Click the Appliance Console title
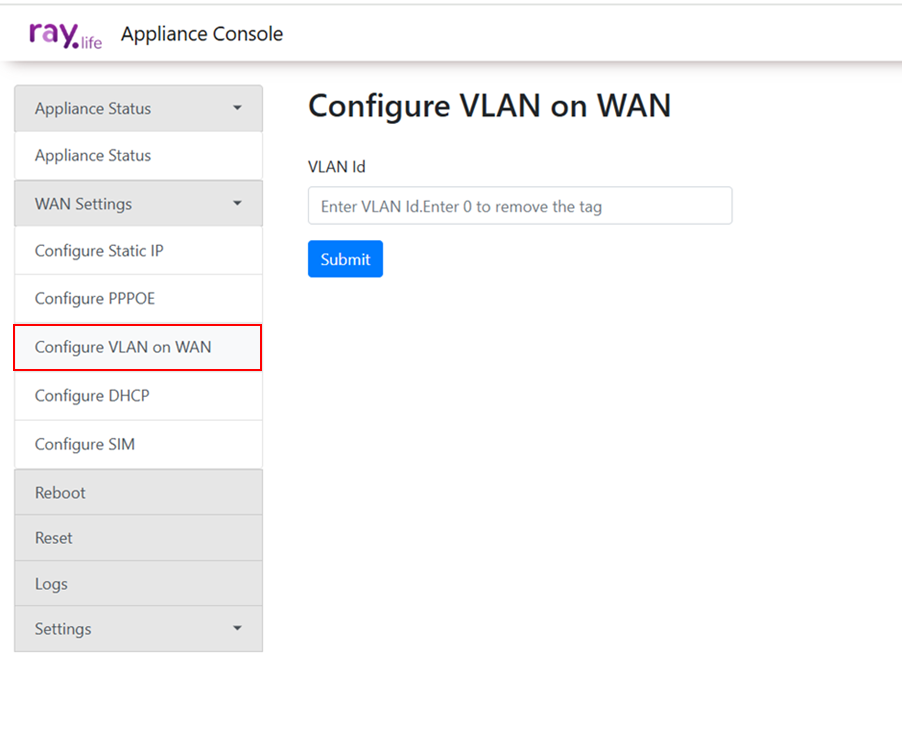This screenshot has width=903, height=729. tap(202, 34)
